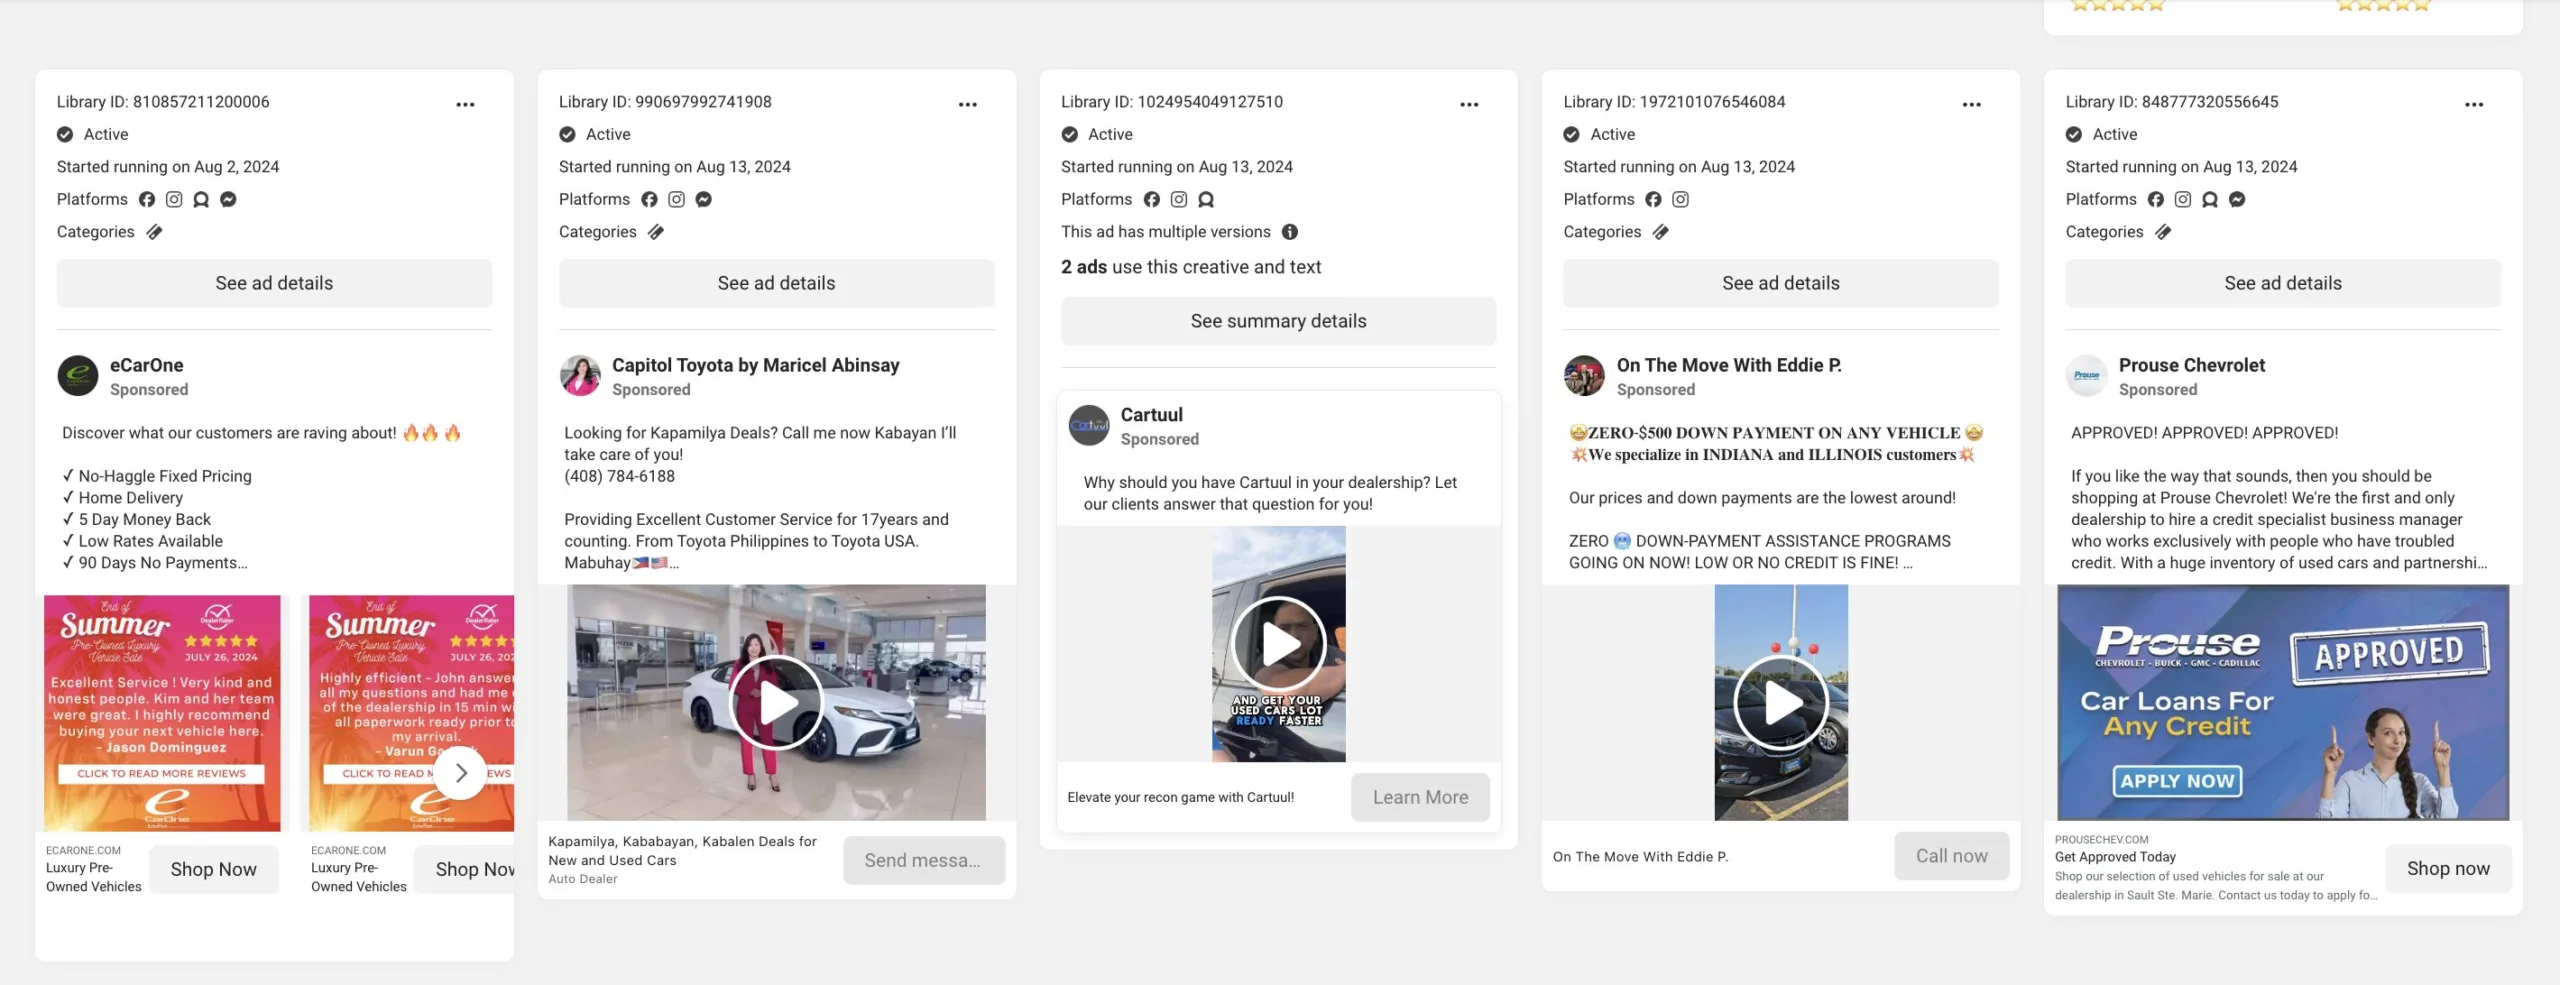Click See summary details on the Cartuul ad
2560x985 pixels.
[x=1278, y=320]
